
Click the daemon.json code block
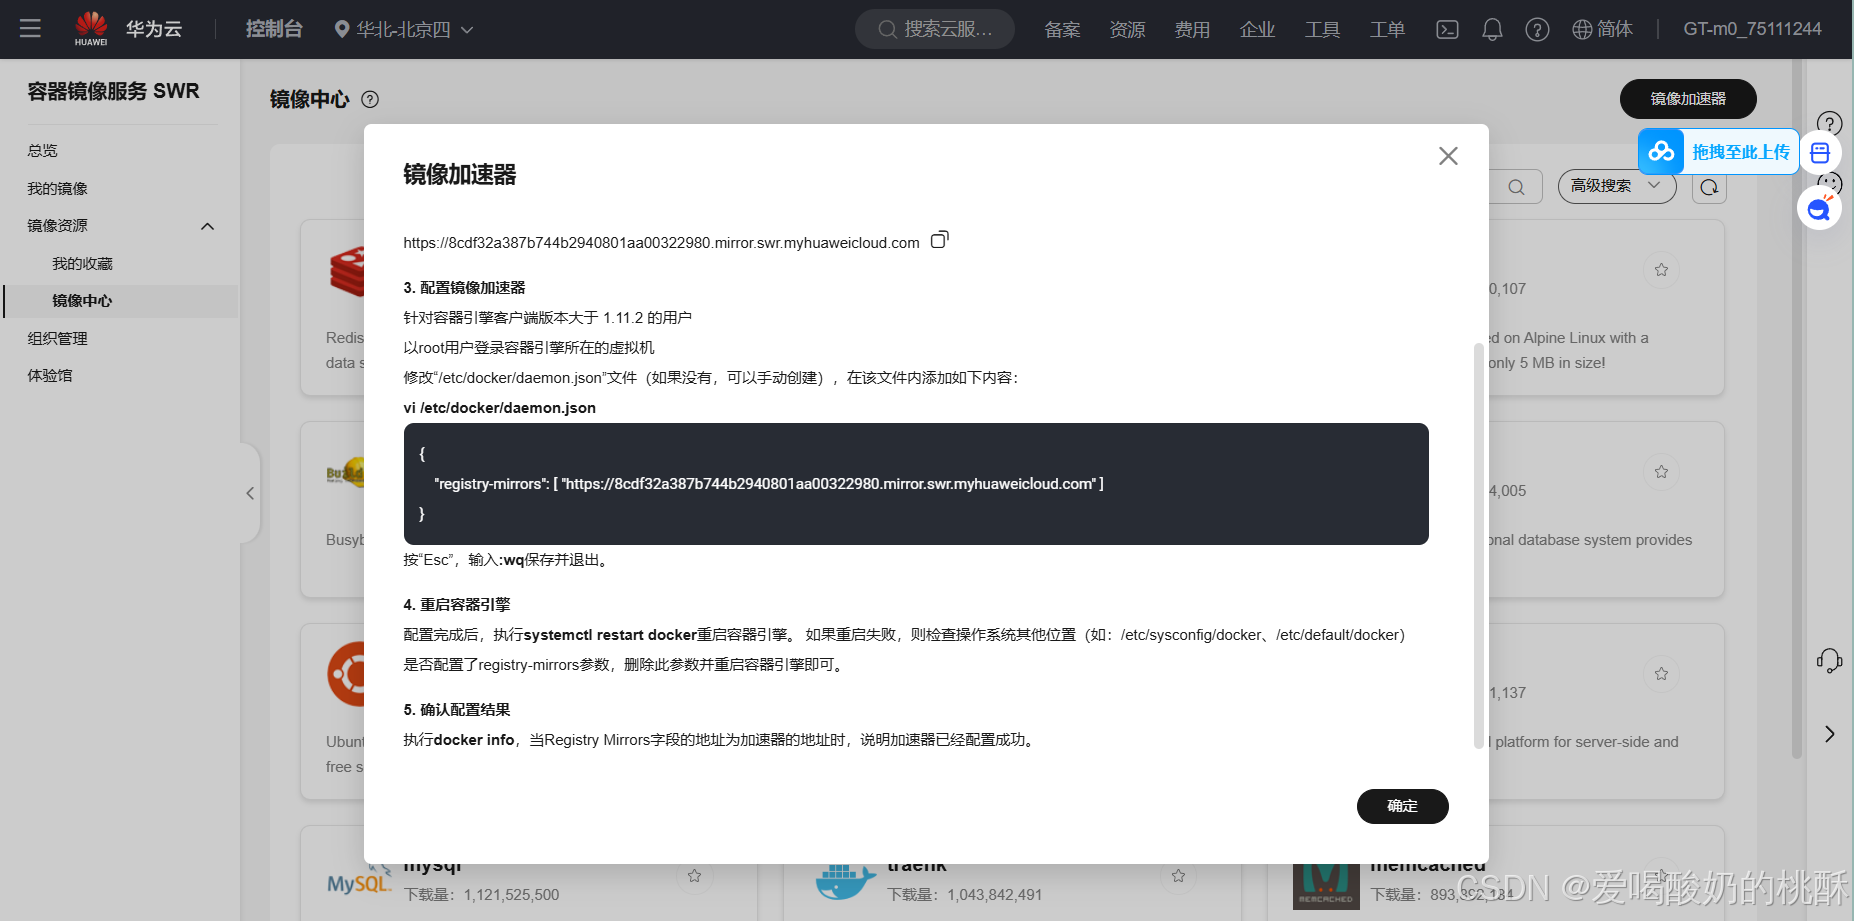coord(916,484)
